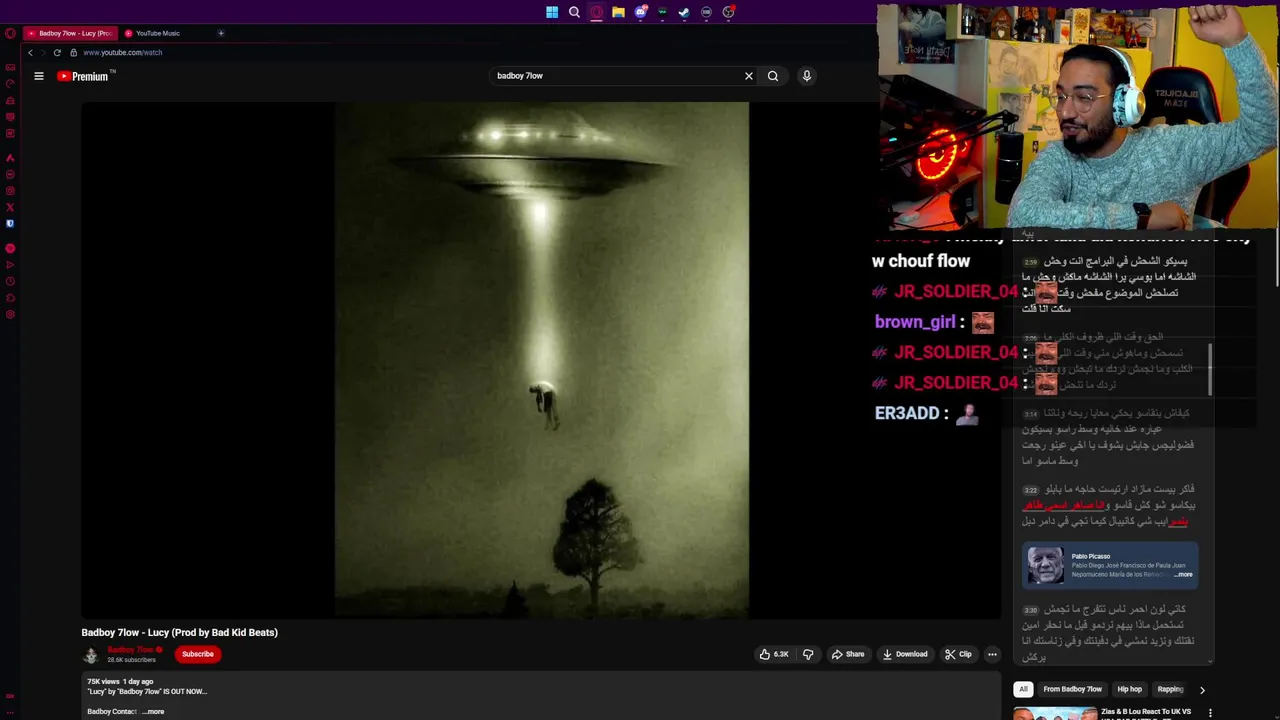Open a new browser tab

coord(221,33)
